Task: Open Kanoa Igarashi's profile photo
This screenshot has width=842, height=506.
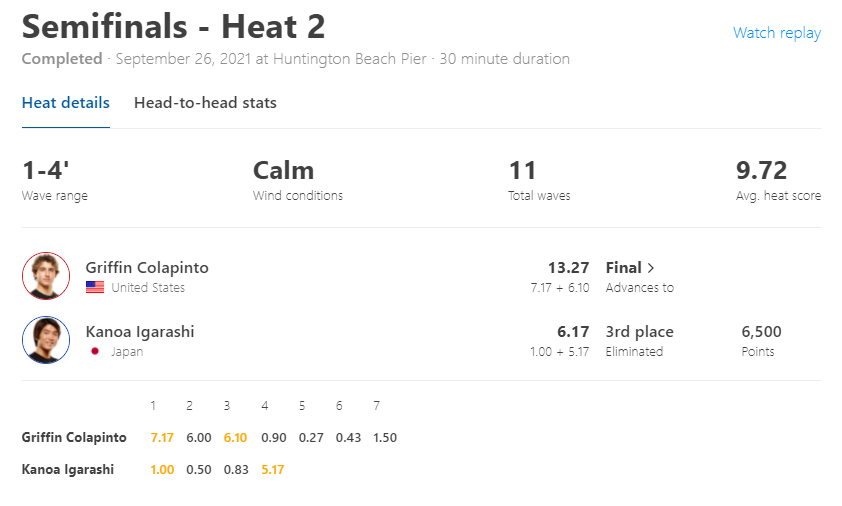Action: click(x=46, y=340)
